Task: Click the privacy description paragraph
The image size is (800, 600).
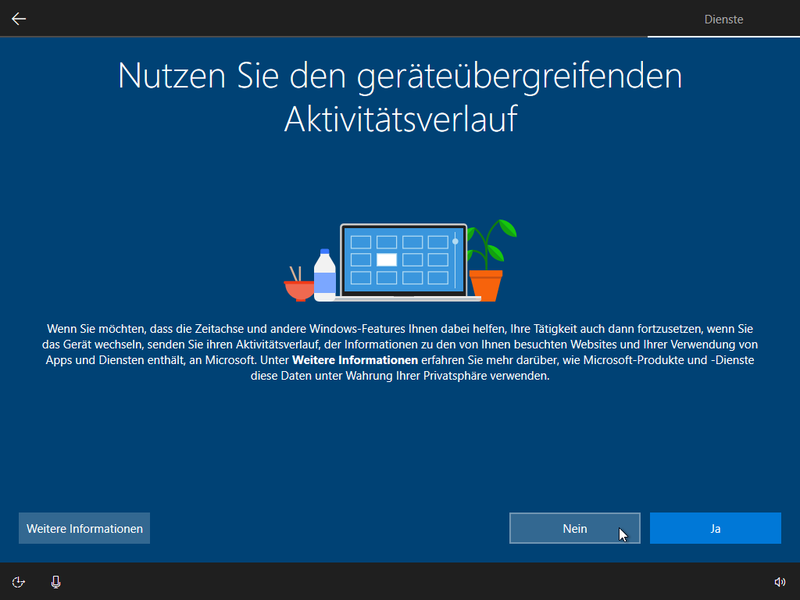Action: (x=400, y=350)
